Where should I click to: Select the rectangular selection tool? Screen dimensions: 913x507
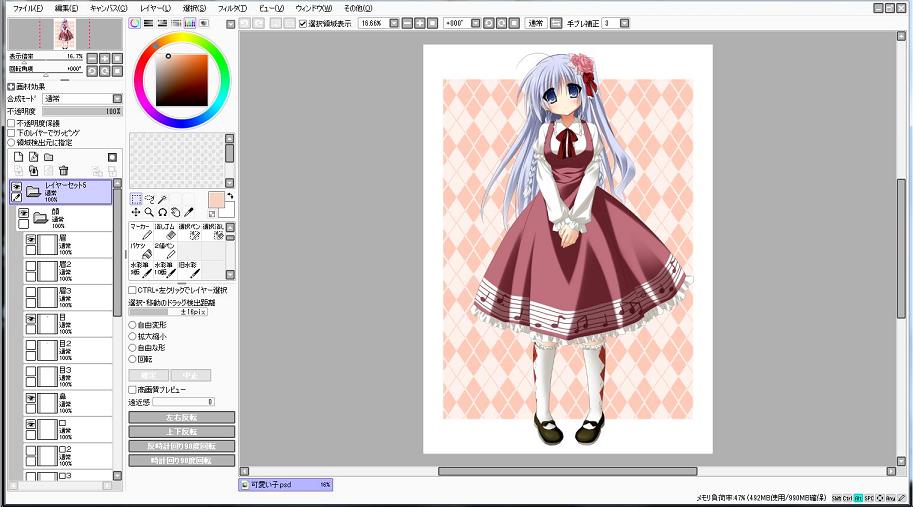[x=136, y=199]
